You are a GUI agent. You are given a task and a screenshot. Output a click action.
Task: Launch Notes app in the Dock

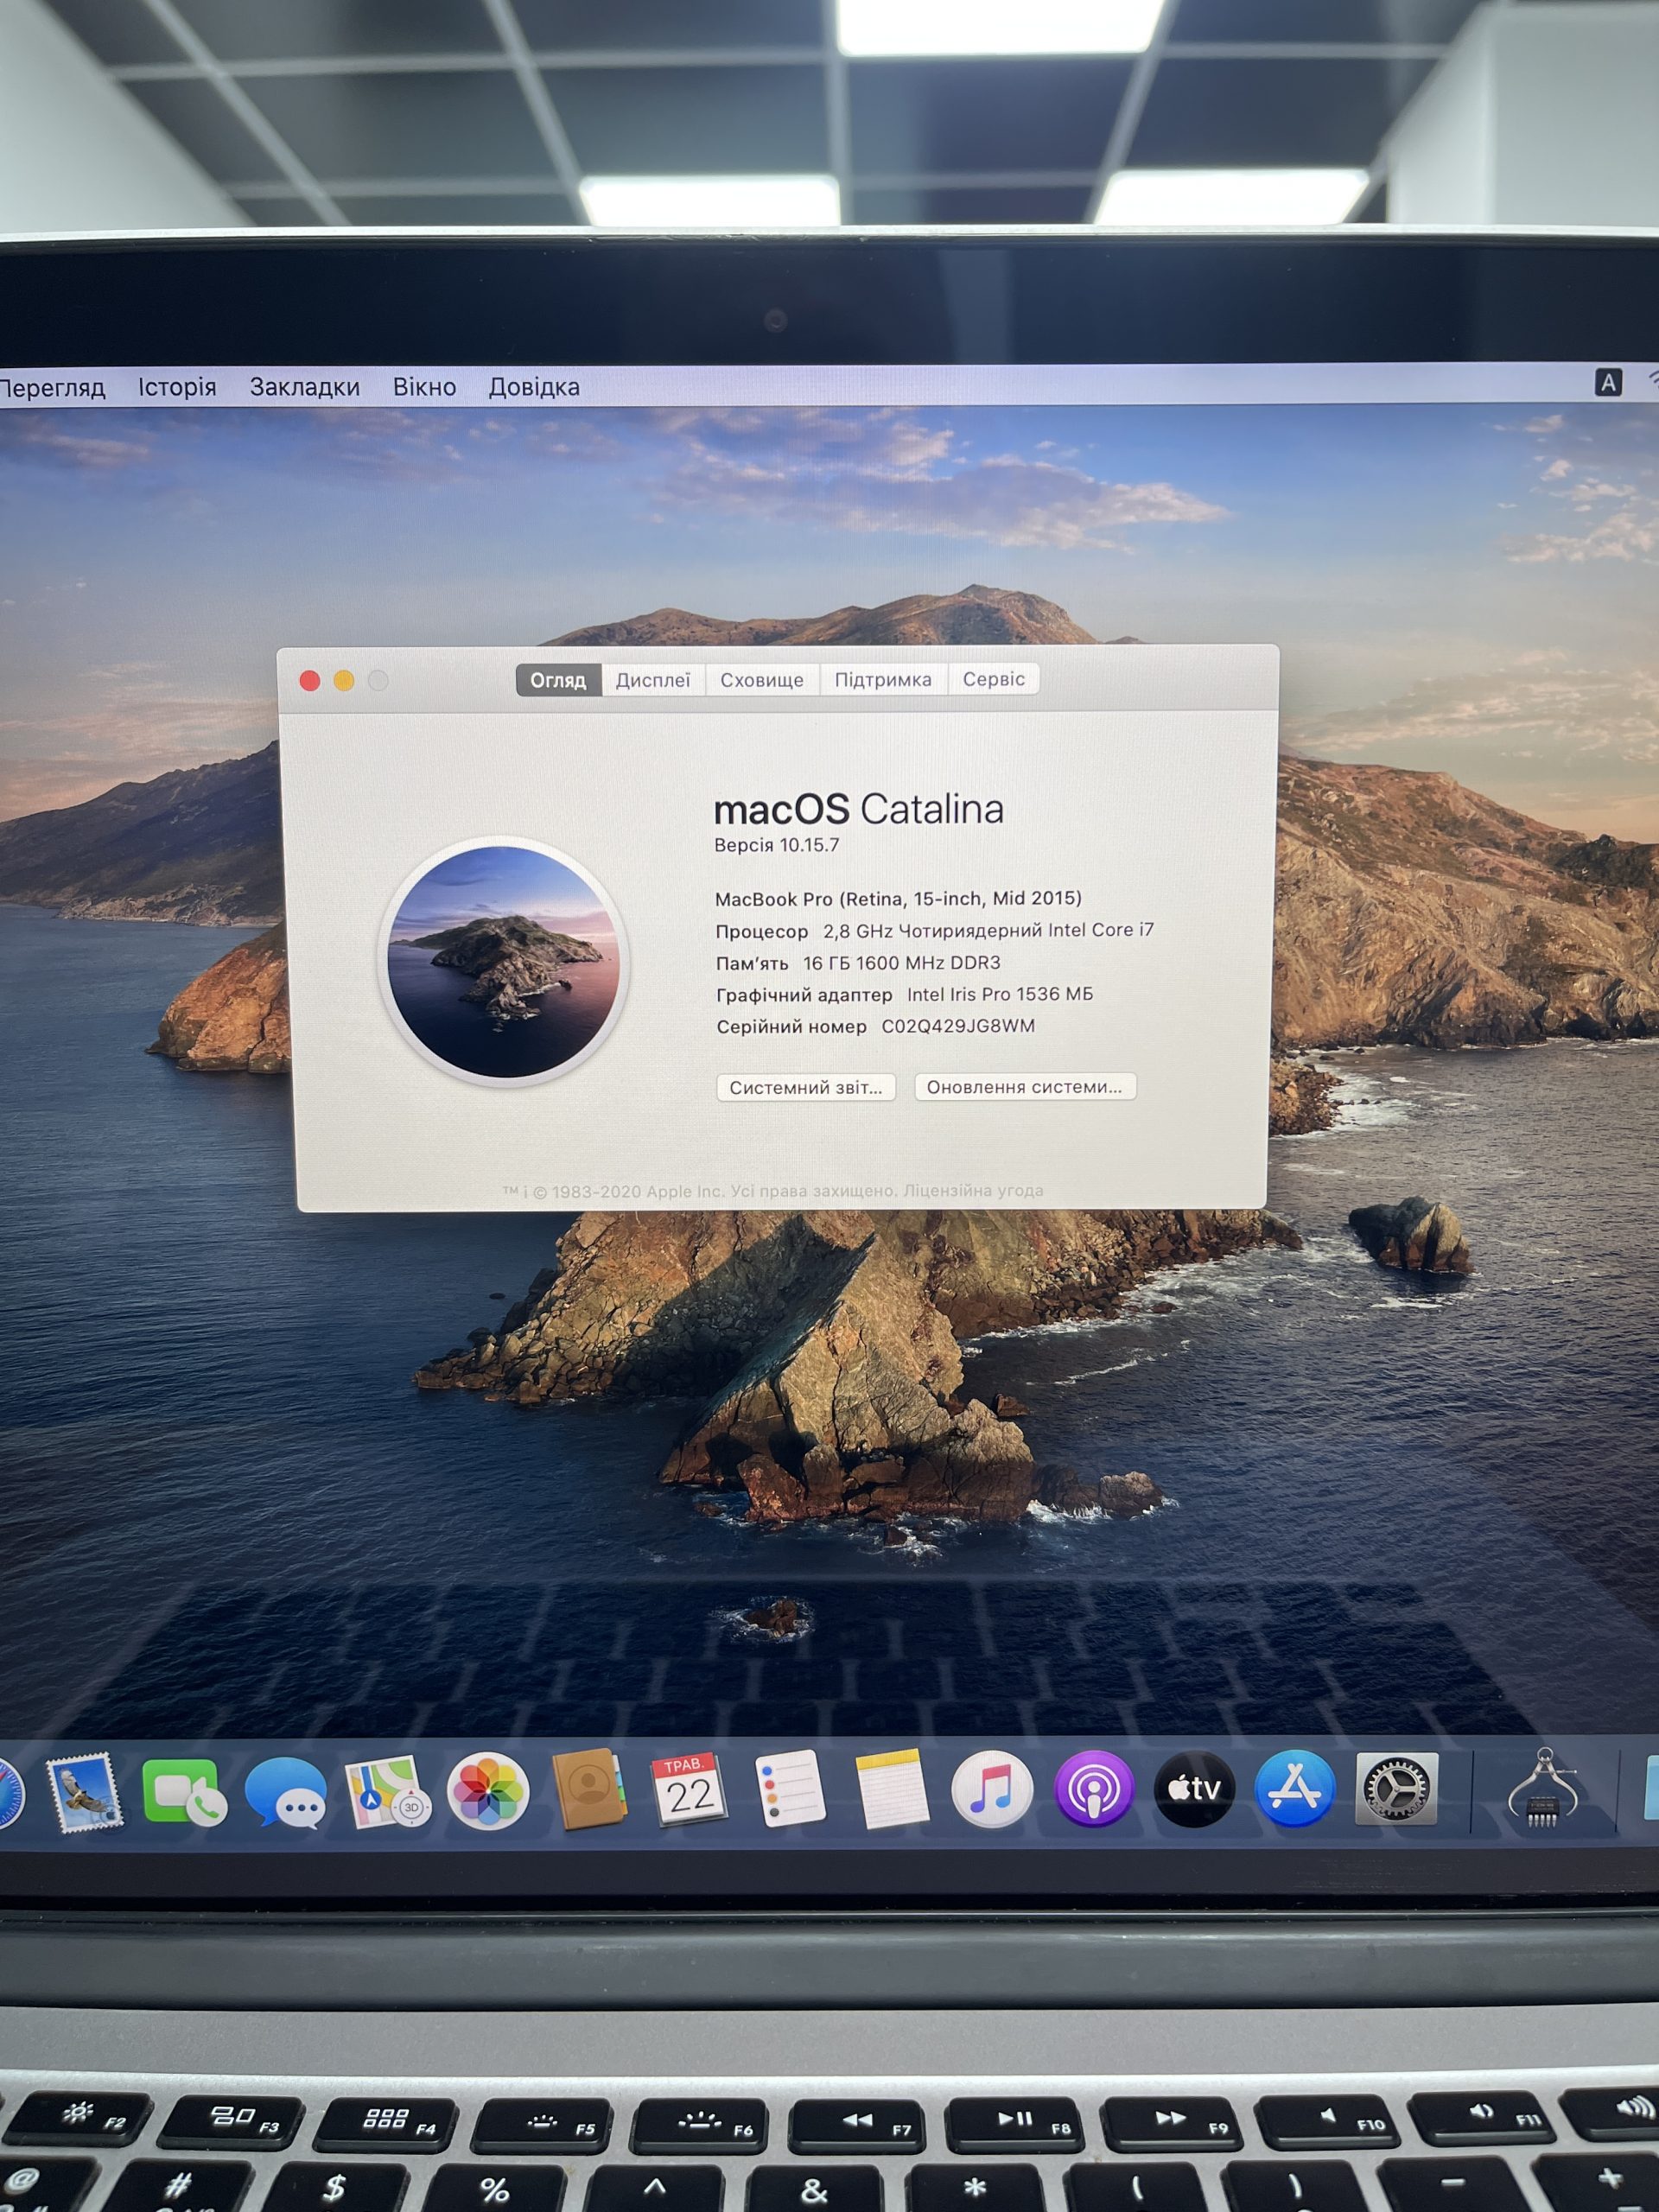pyautogui.click(x=892, y=1789)
